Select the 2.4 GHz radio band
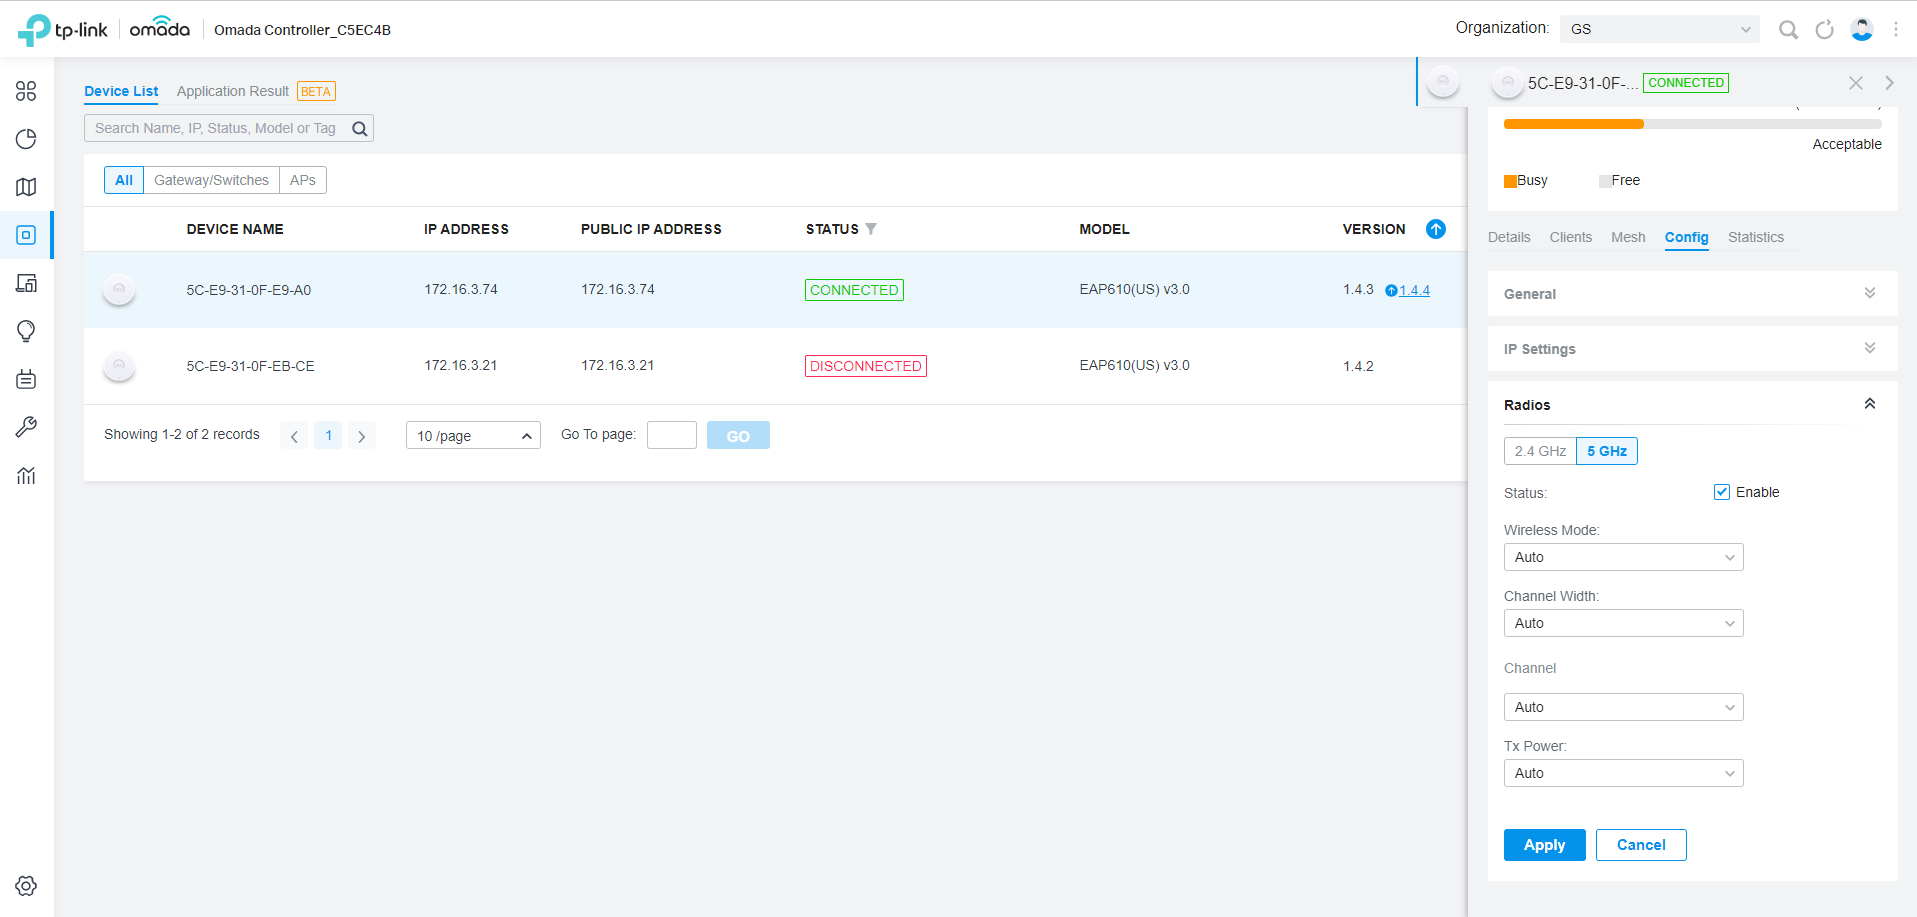 coord(1540,451)
